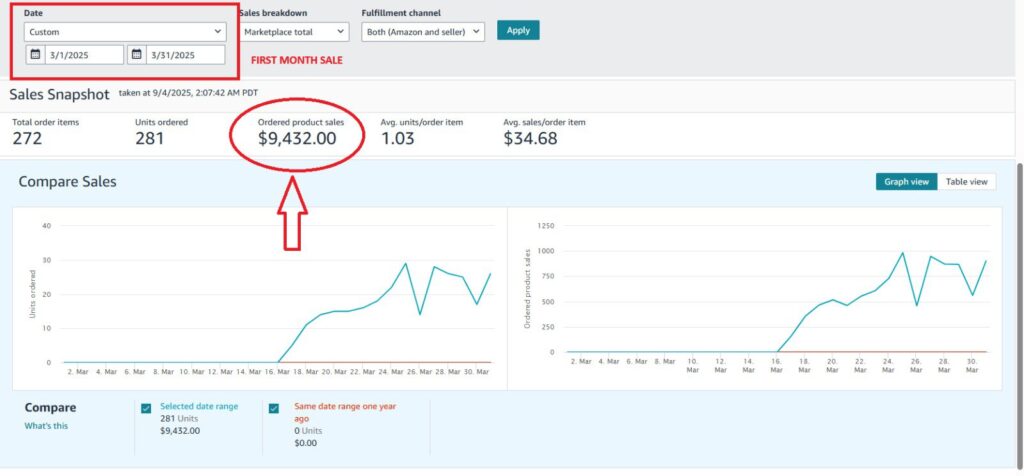The height and width of the screenshot is (476, 1024).
Task: Click the Units ordered 281 metric
Action: (149, 138)
